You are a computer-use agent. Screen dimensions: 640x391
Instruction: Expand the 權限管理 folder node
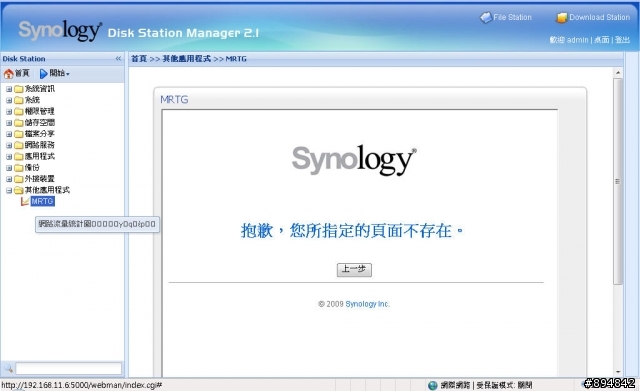pos(9,111)
